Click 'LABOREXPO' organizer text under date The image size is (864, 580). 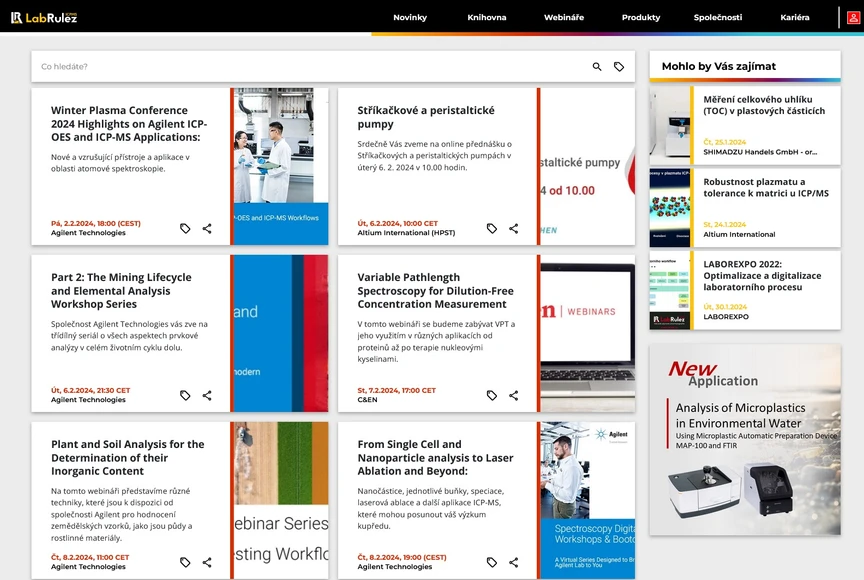tap(726, 317)
